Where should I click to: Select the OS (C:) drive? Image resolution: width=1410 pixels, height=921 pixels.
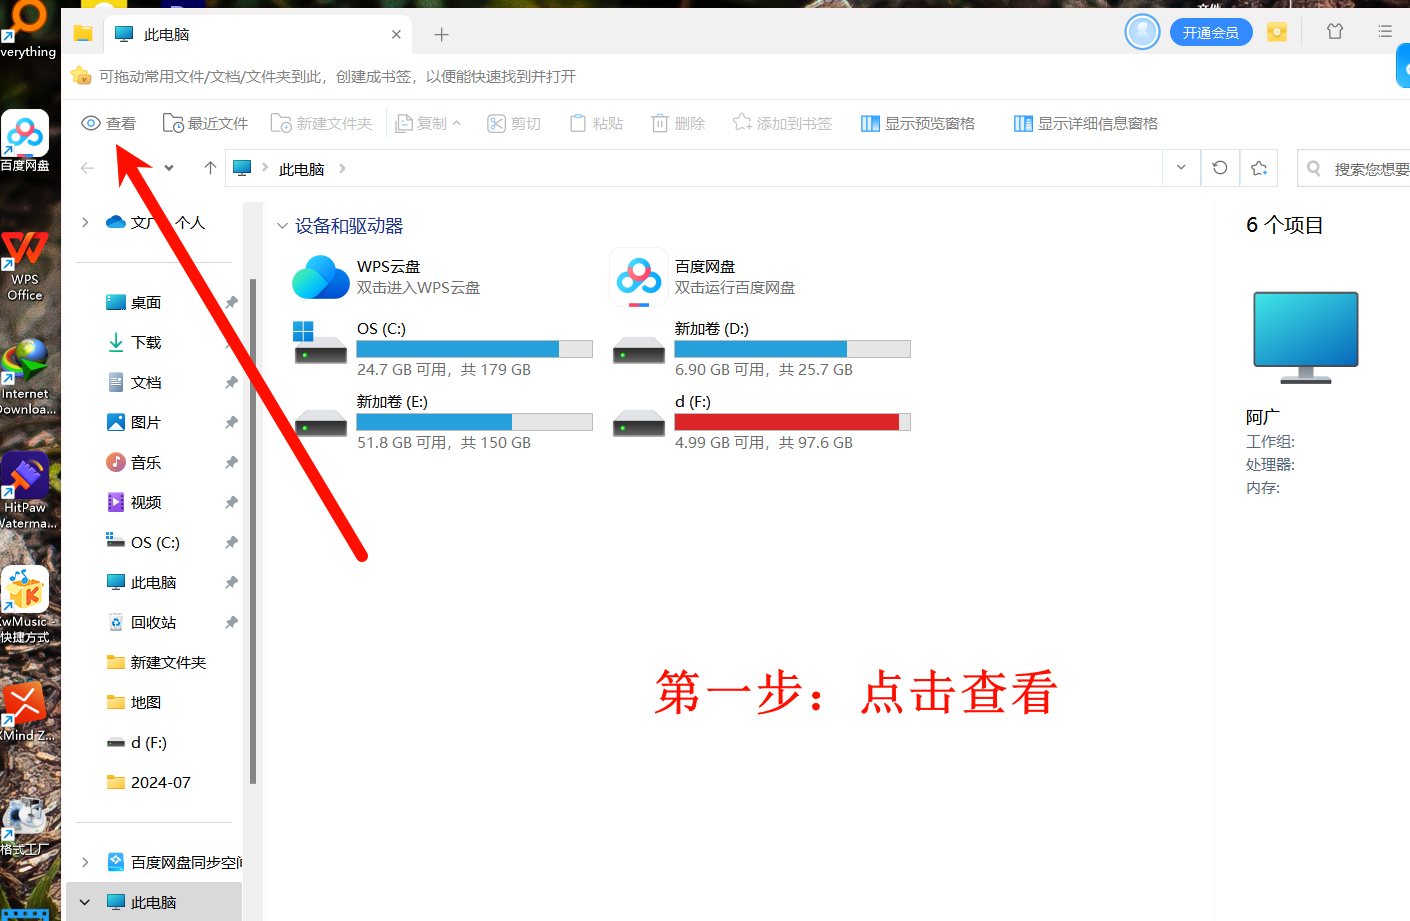381,329
